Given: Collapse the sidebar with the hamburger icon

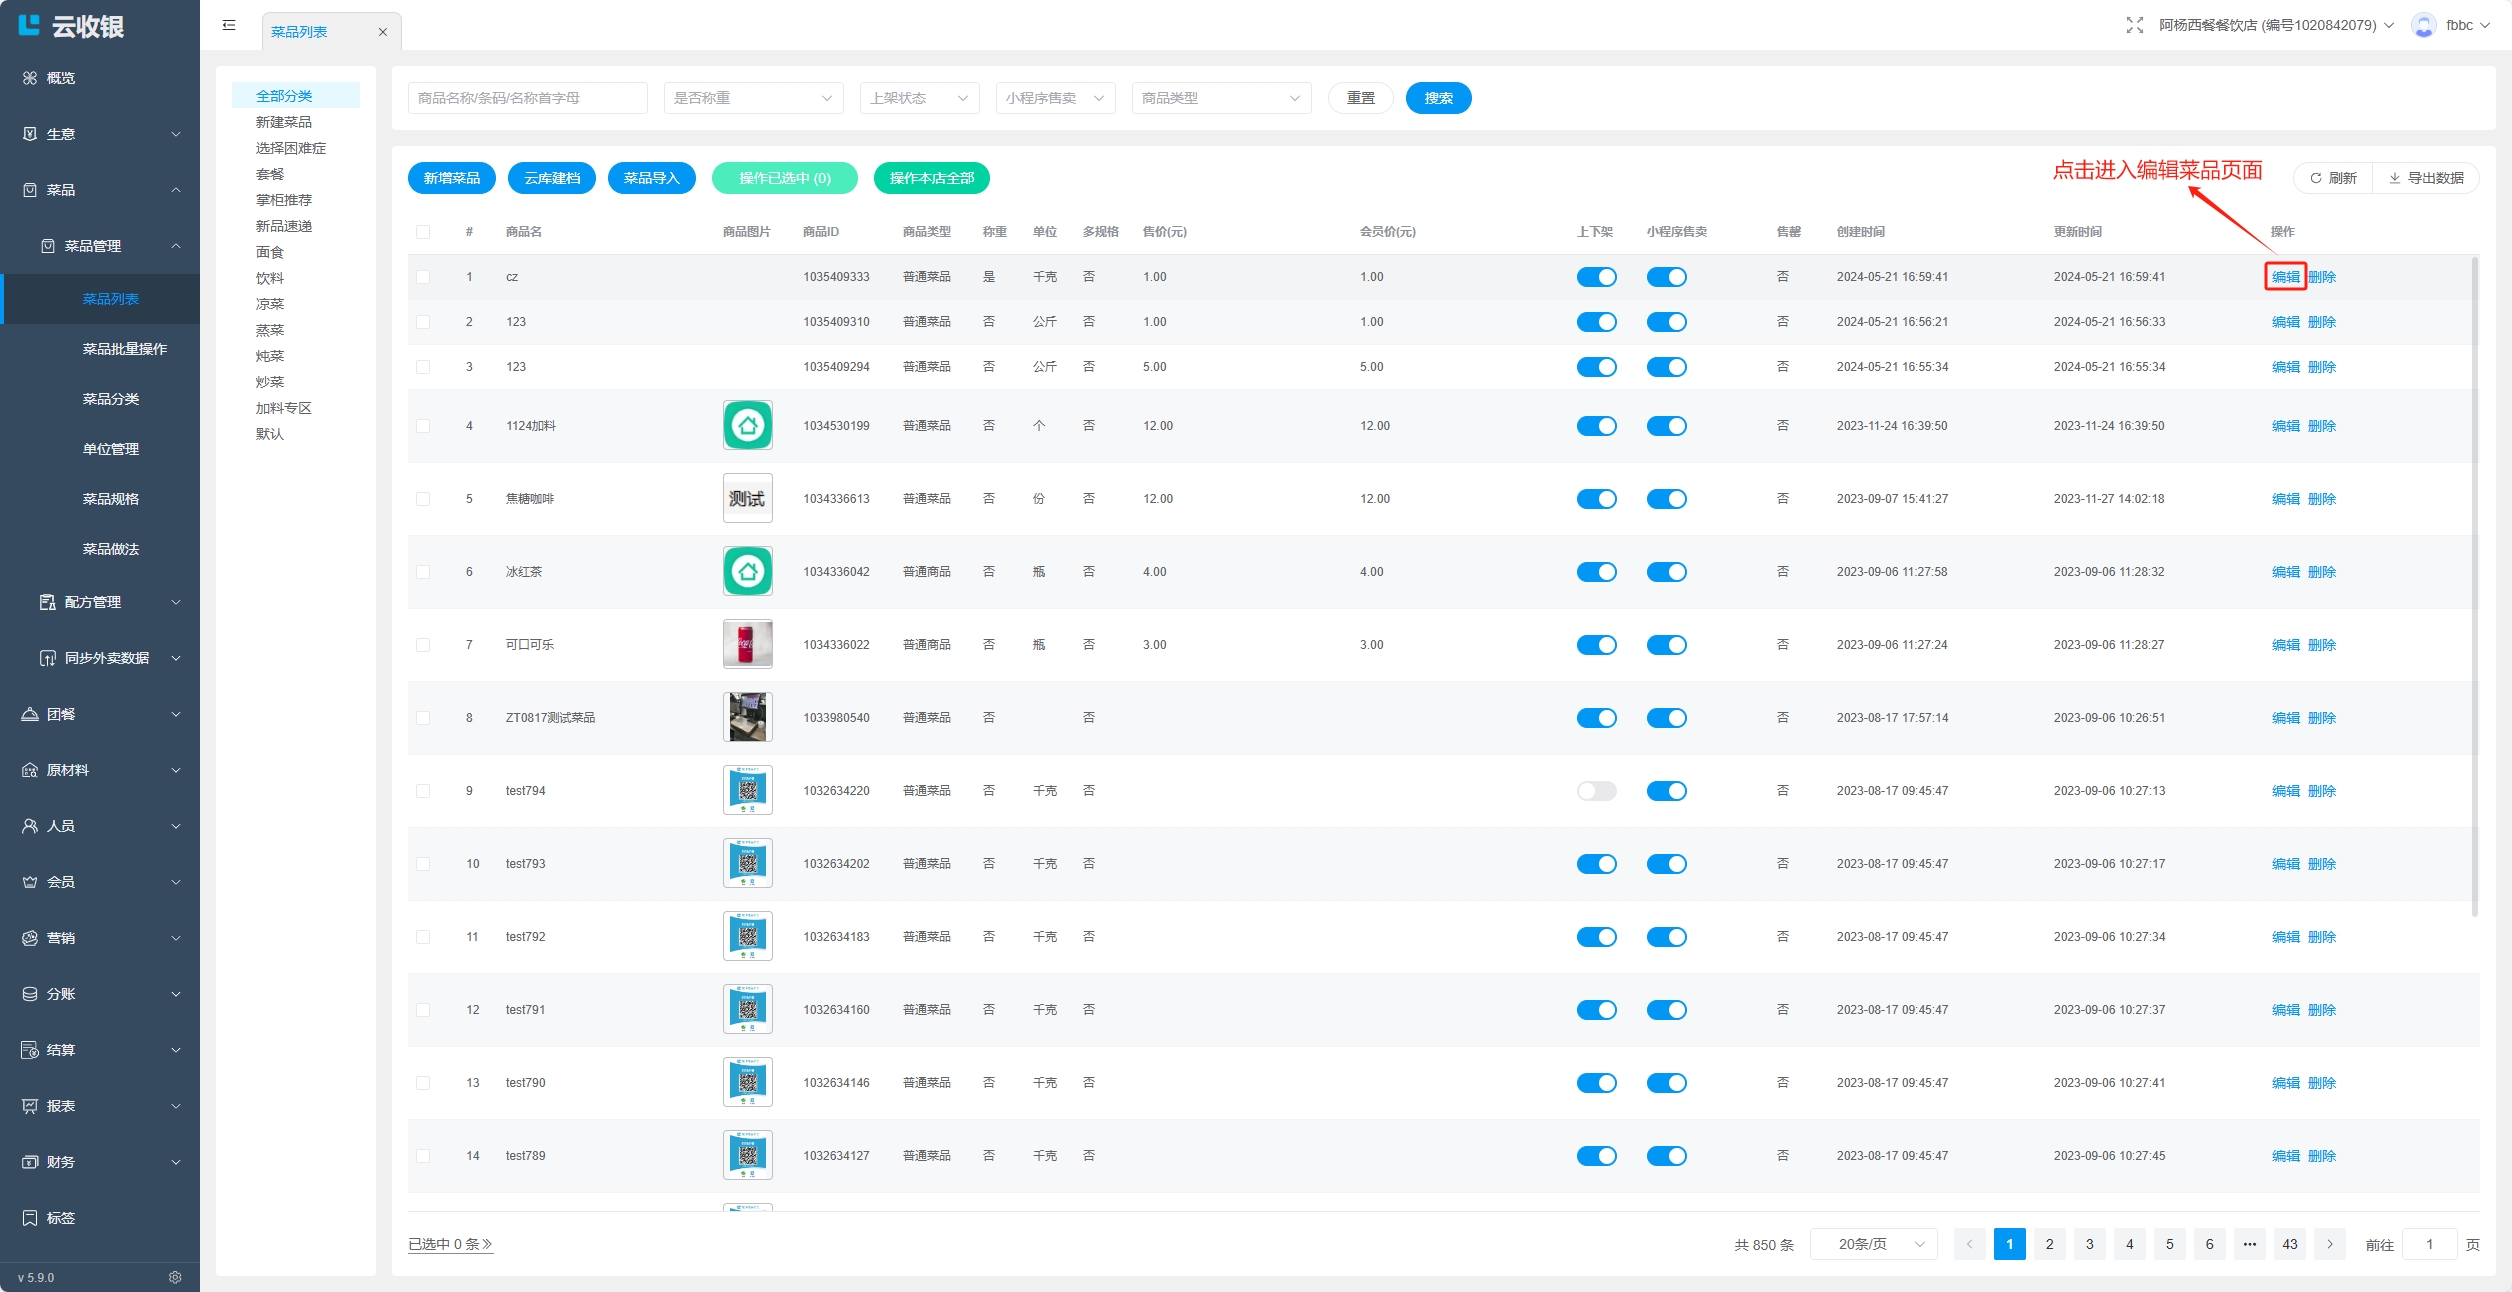Looking at the screenshot, I should point(229,25).
